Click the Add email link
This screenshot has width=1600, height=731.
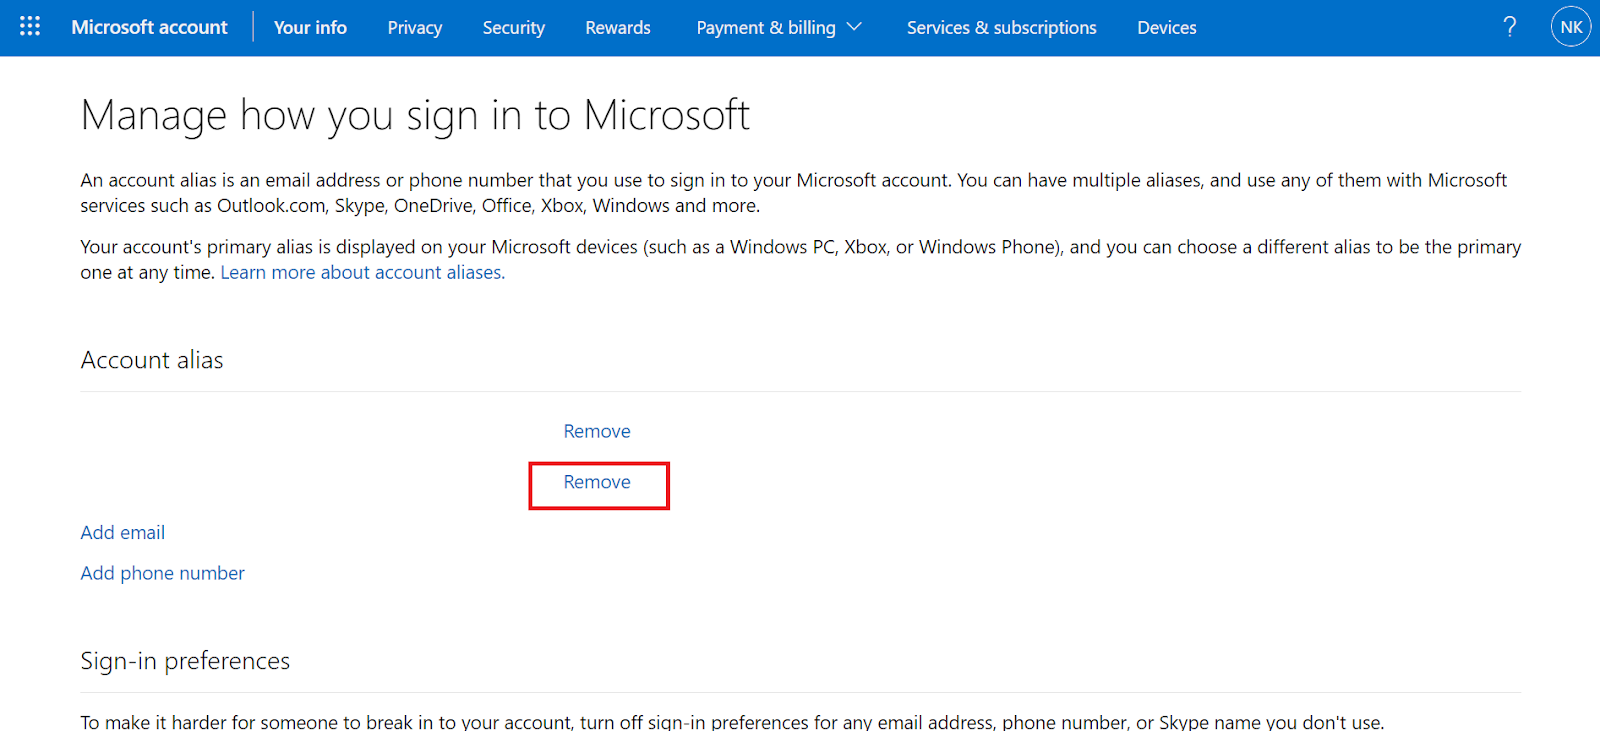123,532
